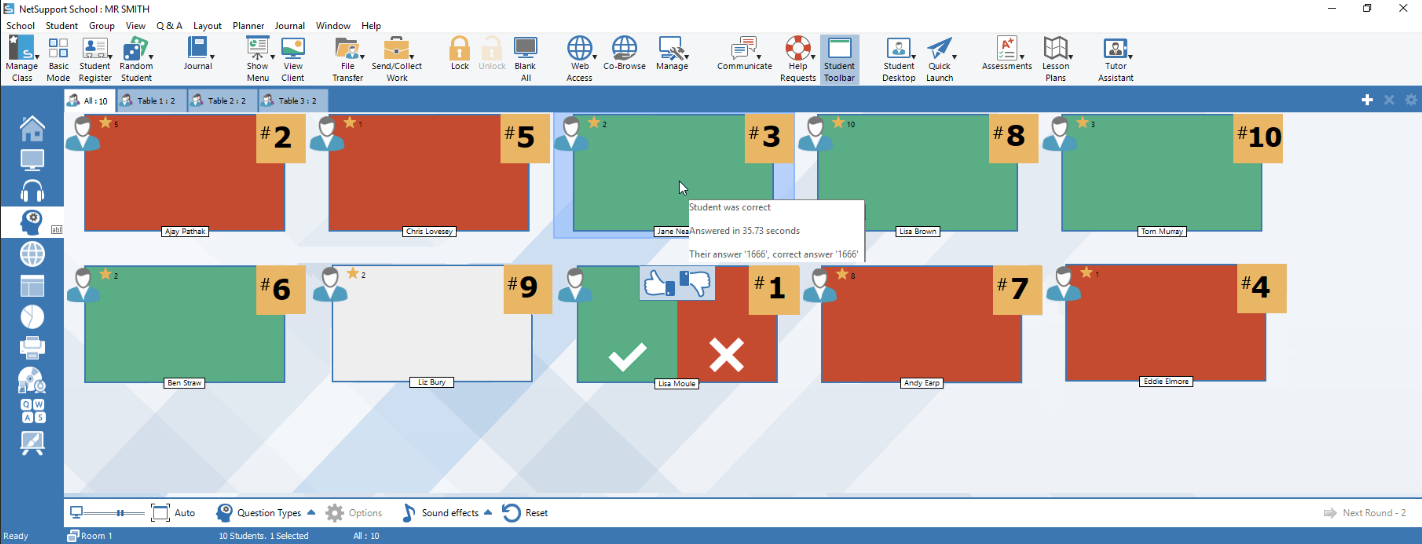This screenshot has width=1422, height=544.
Task: Select the headphones audio view in sidebar
Action: [32, 190]
